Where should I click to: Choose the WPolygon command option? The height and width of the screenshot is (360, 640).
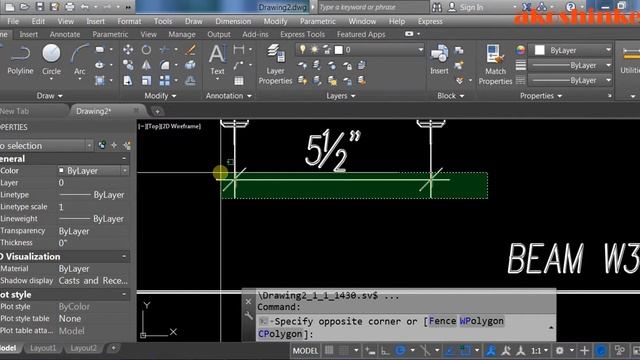click(482, 321)
